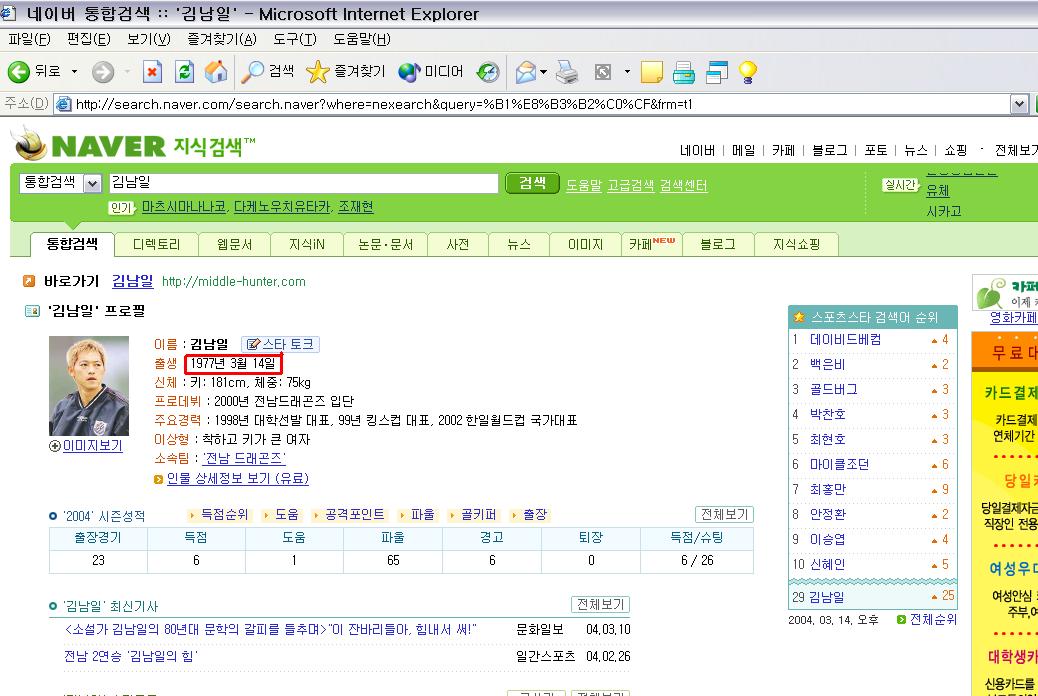Screen dimensions: 1038x696
Task: Open the 편집(E) menu
Action: click(89, 39)
